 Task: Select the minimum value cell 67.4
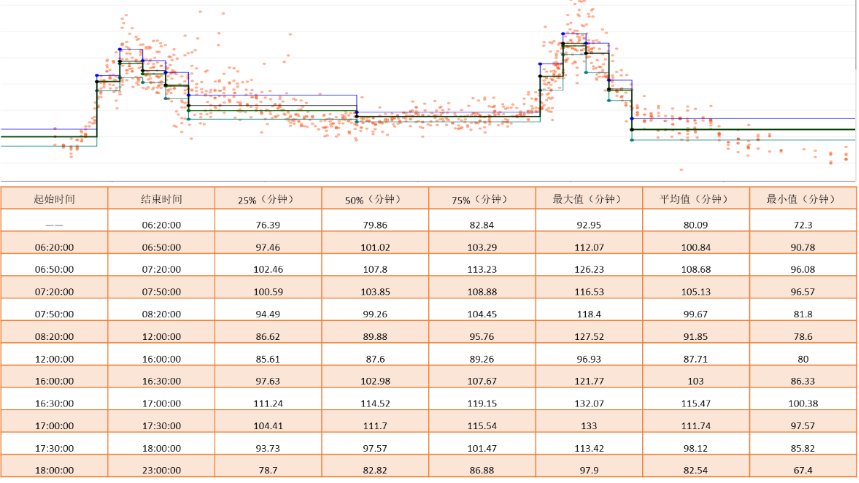[802, 468]
